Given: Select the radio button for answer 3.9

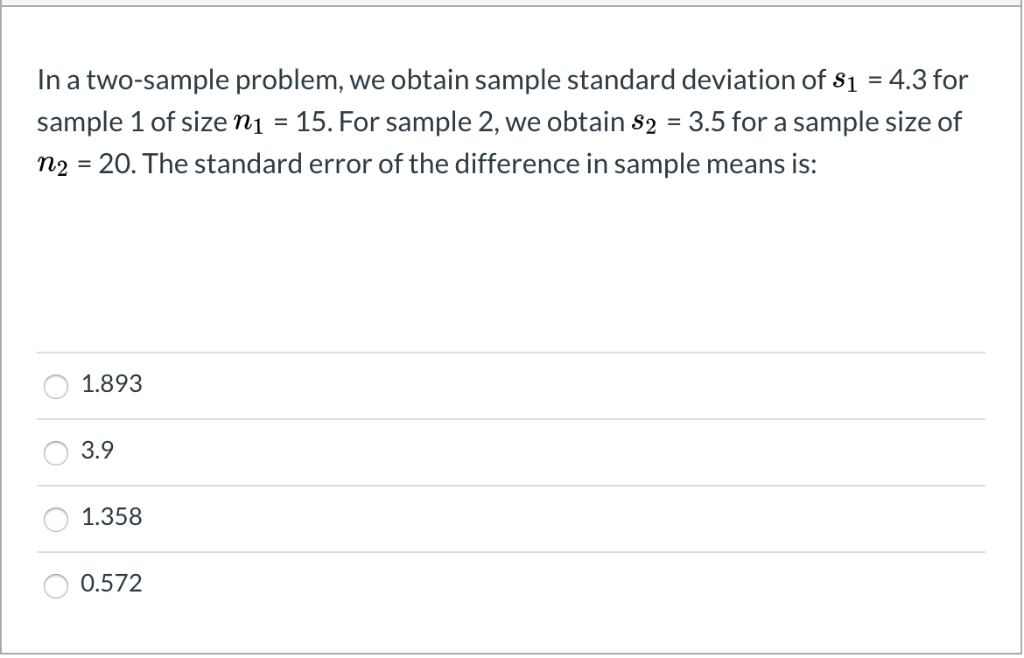Looking at the screenshot, I should [57, 453].
